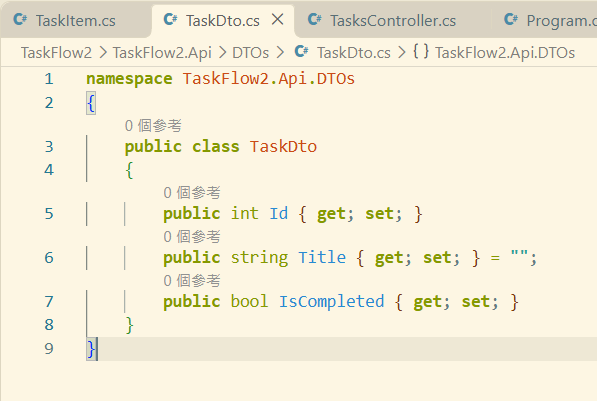Click the get accessor on line 7
Screen dimensions: 597x401
428,303
